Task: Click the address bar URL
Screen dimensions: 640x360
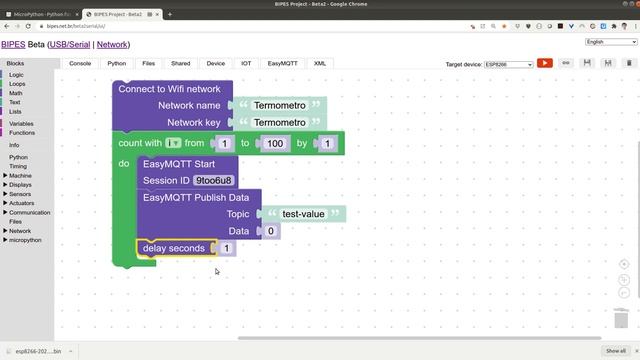Action: point(76,26)
